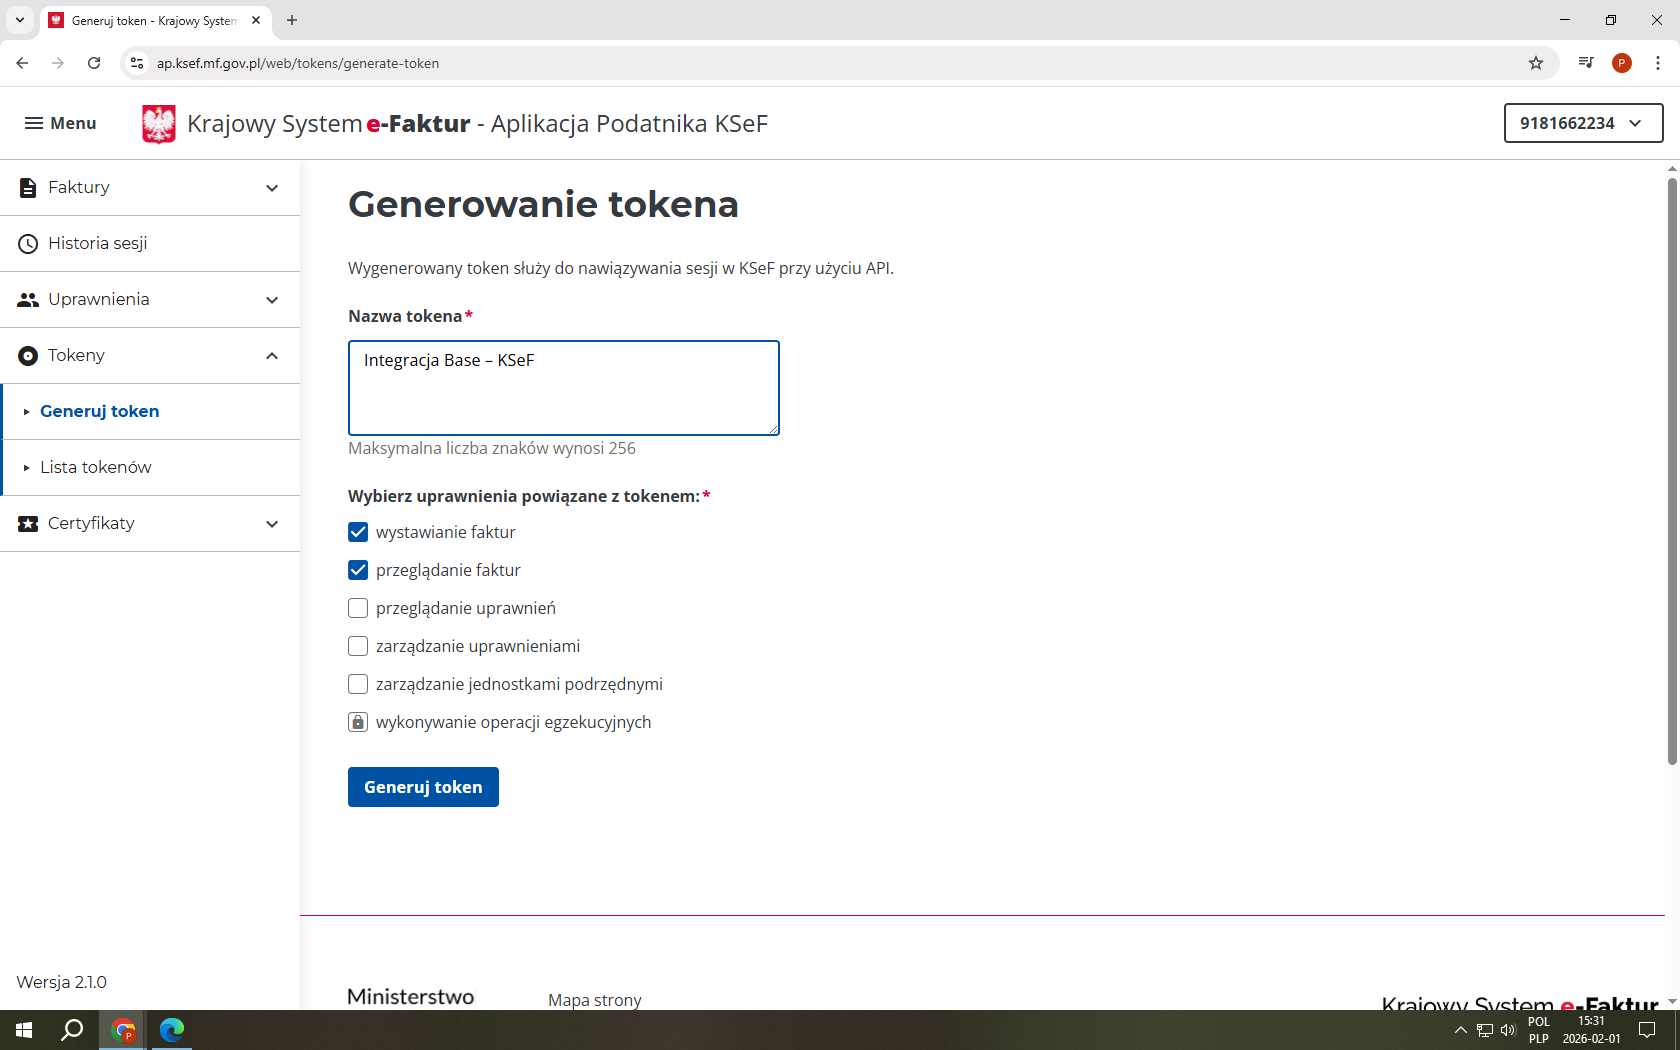Check zarządzanie jednostkami podrzędnymi option
Screen dimensions: 1680x1050
tap(358, 684)
